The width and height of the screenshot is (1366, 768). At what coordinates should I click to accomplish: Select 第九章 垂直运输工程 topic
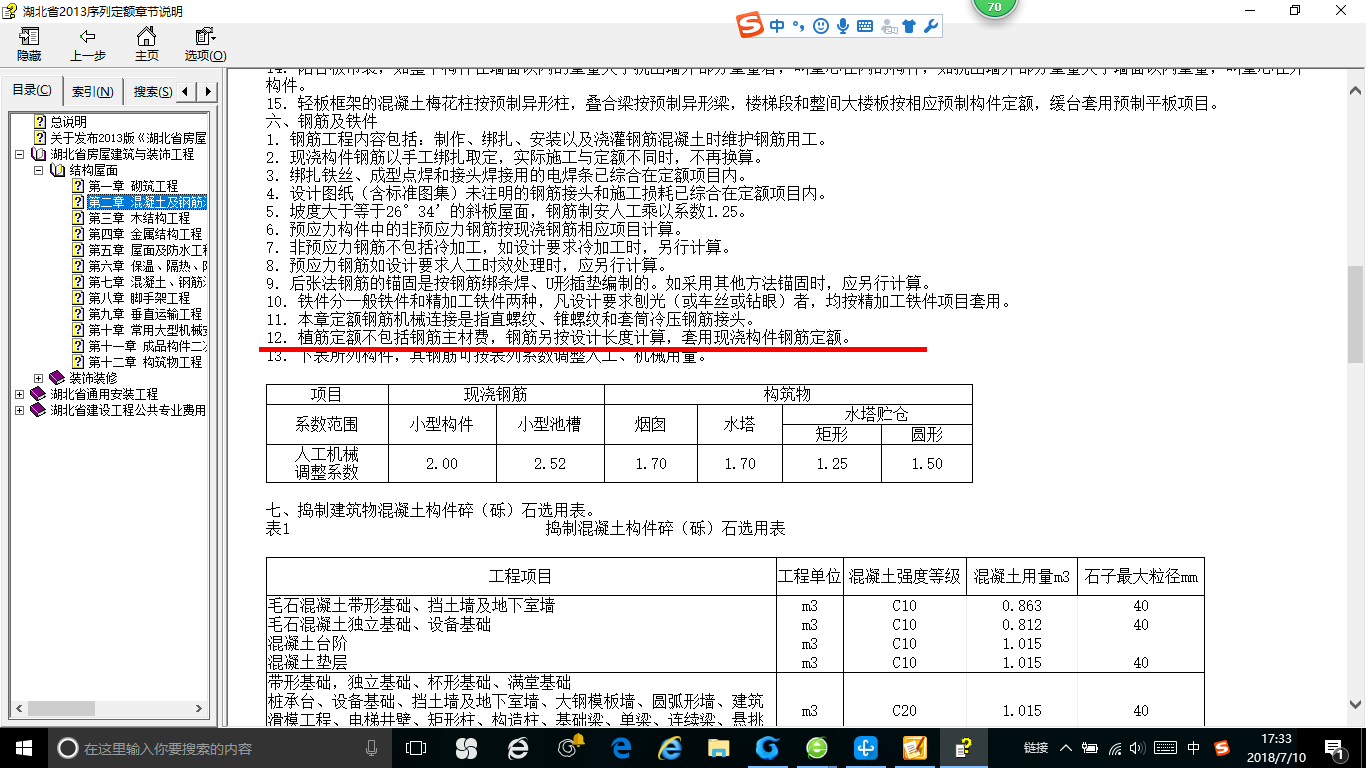tap(145, 314)
